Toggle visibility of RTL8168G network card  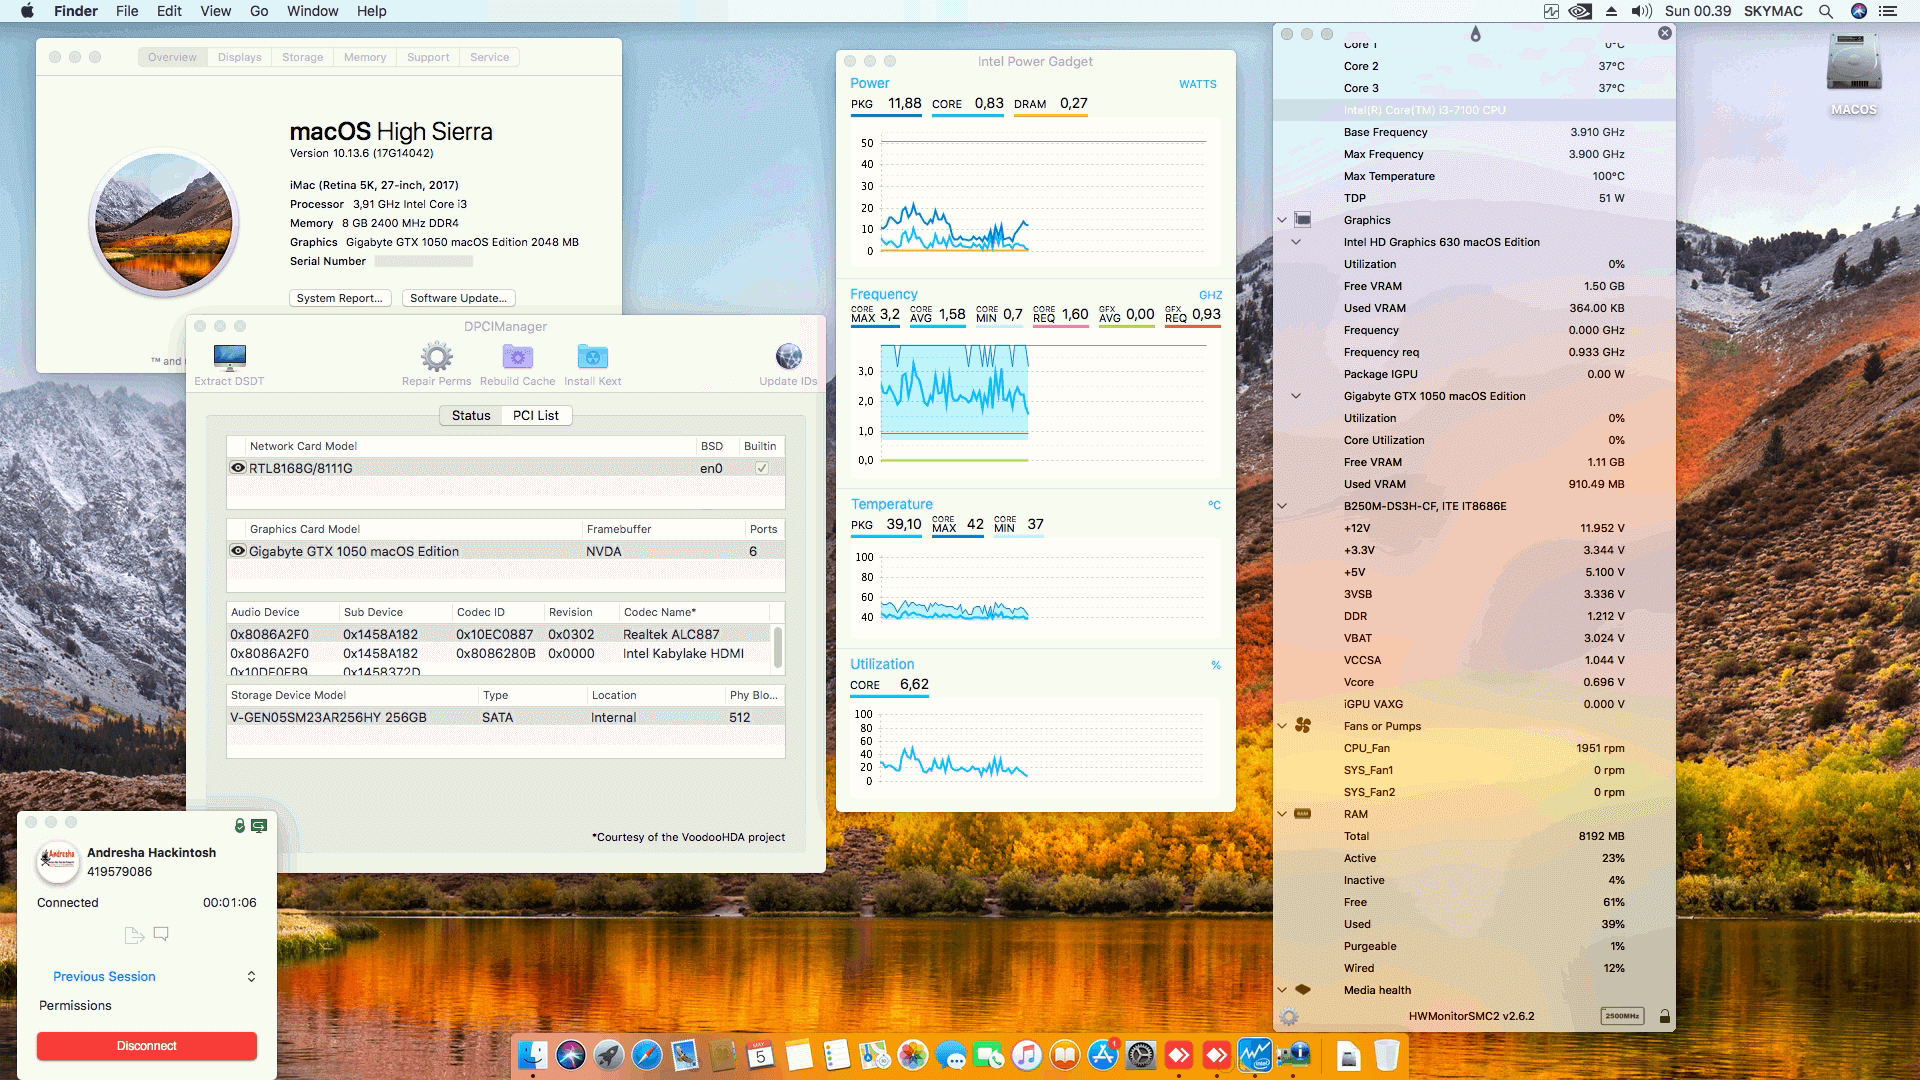click(x=237, y=467)
